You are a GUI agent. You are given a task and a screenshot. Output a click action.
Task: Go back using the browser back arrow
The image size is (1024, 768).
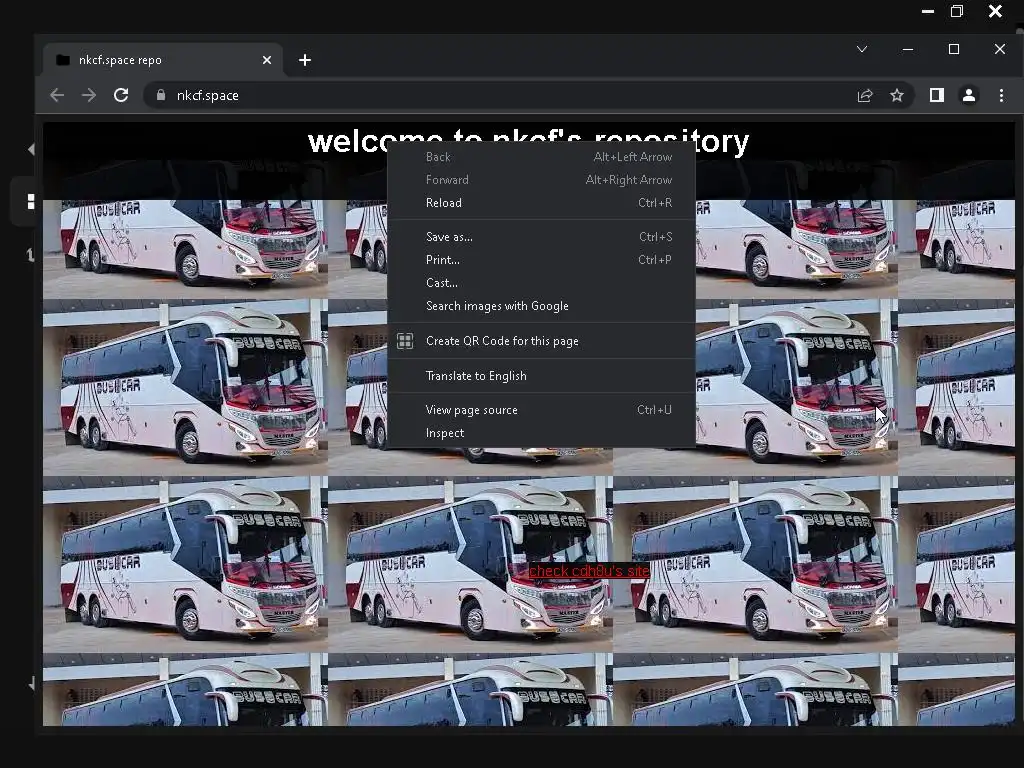click(x=57, y=95)
